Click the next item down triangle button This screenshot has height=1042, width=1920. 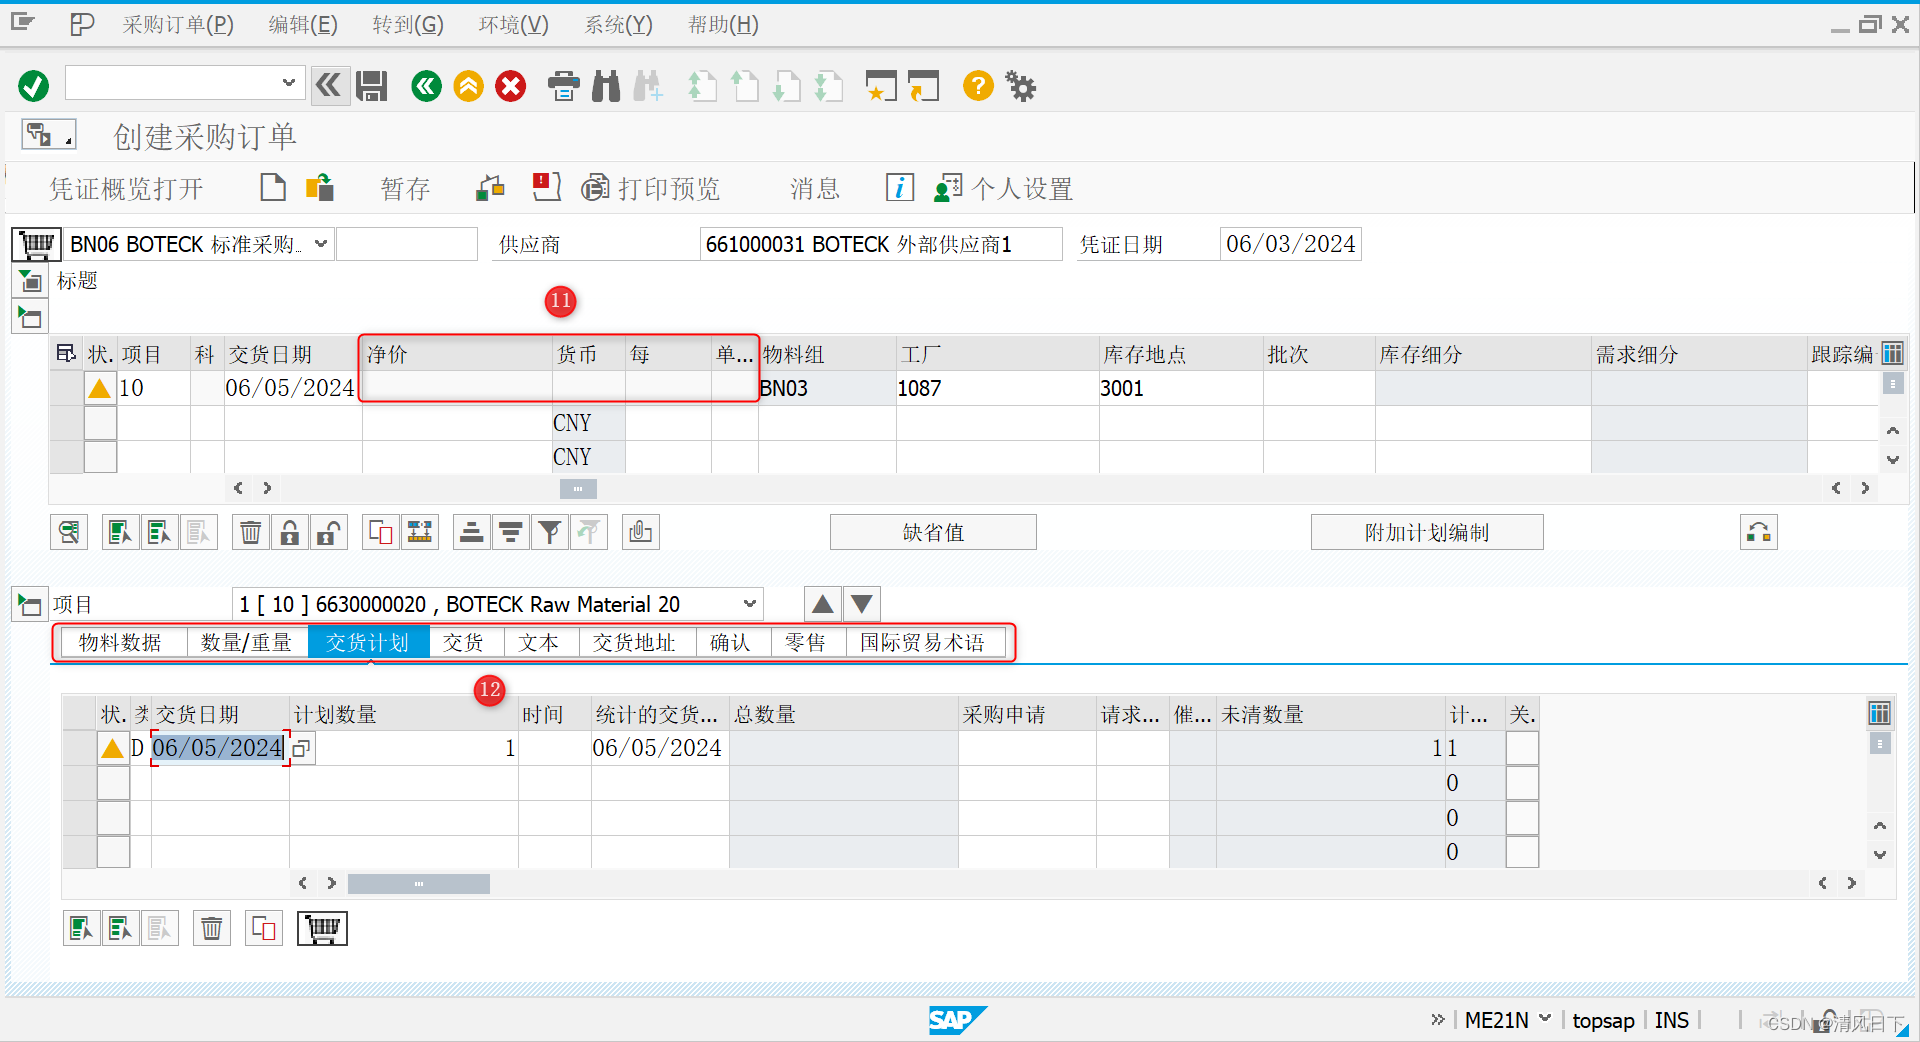862,604
